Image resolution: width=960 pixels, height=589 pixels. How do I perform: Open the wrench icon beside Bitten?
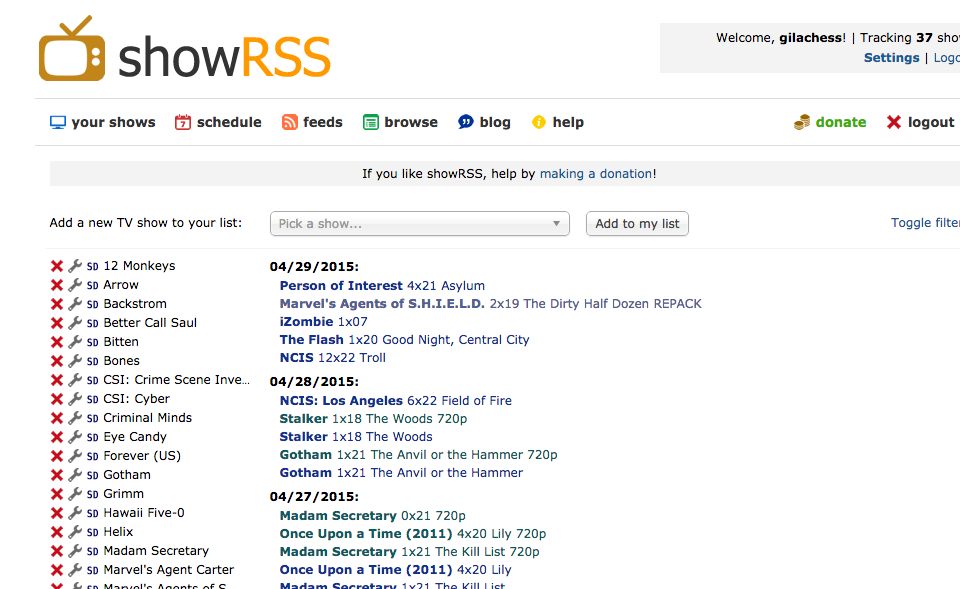click(x=75, y=342)
